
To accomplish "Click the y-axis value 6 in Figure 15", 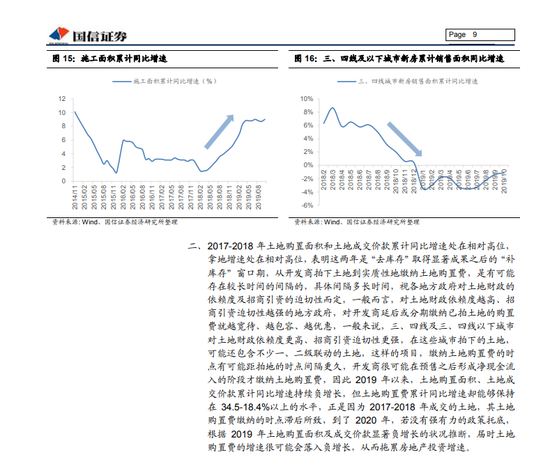I will pyautogui.click(x=64, y=140).
